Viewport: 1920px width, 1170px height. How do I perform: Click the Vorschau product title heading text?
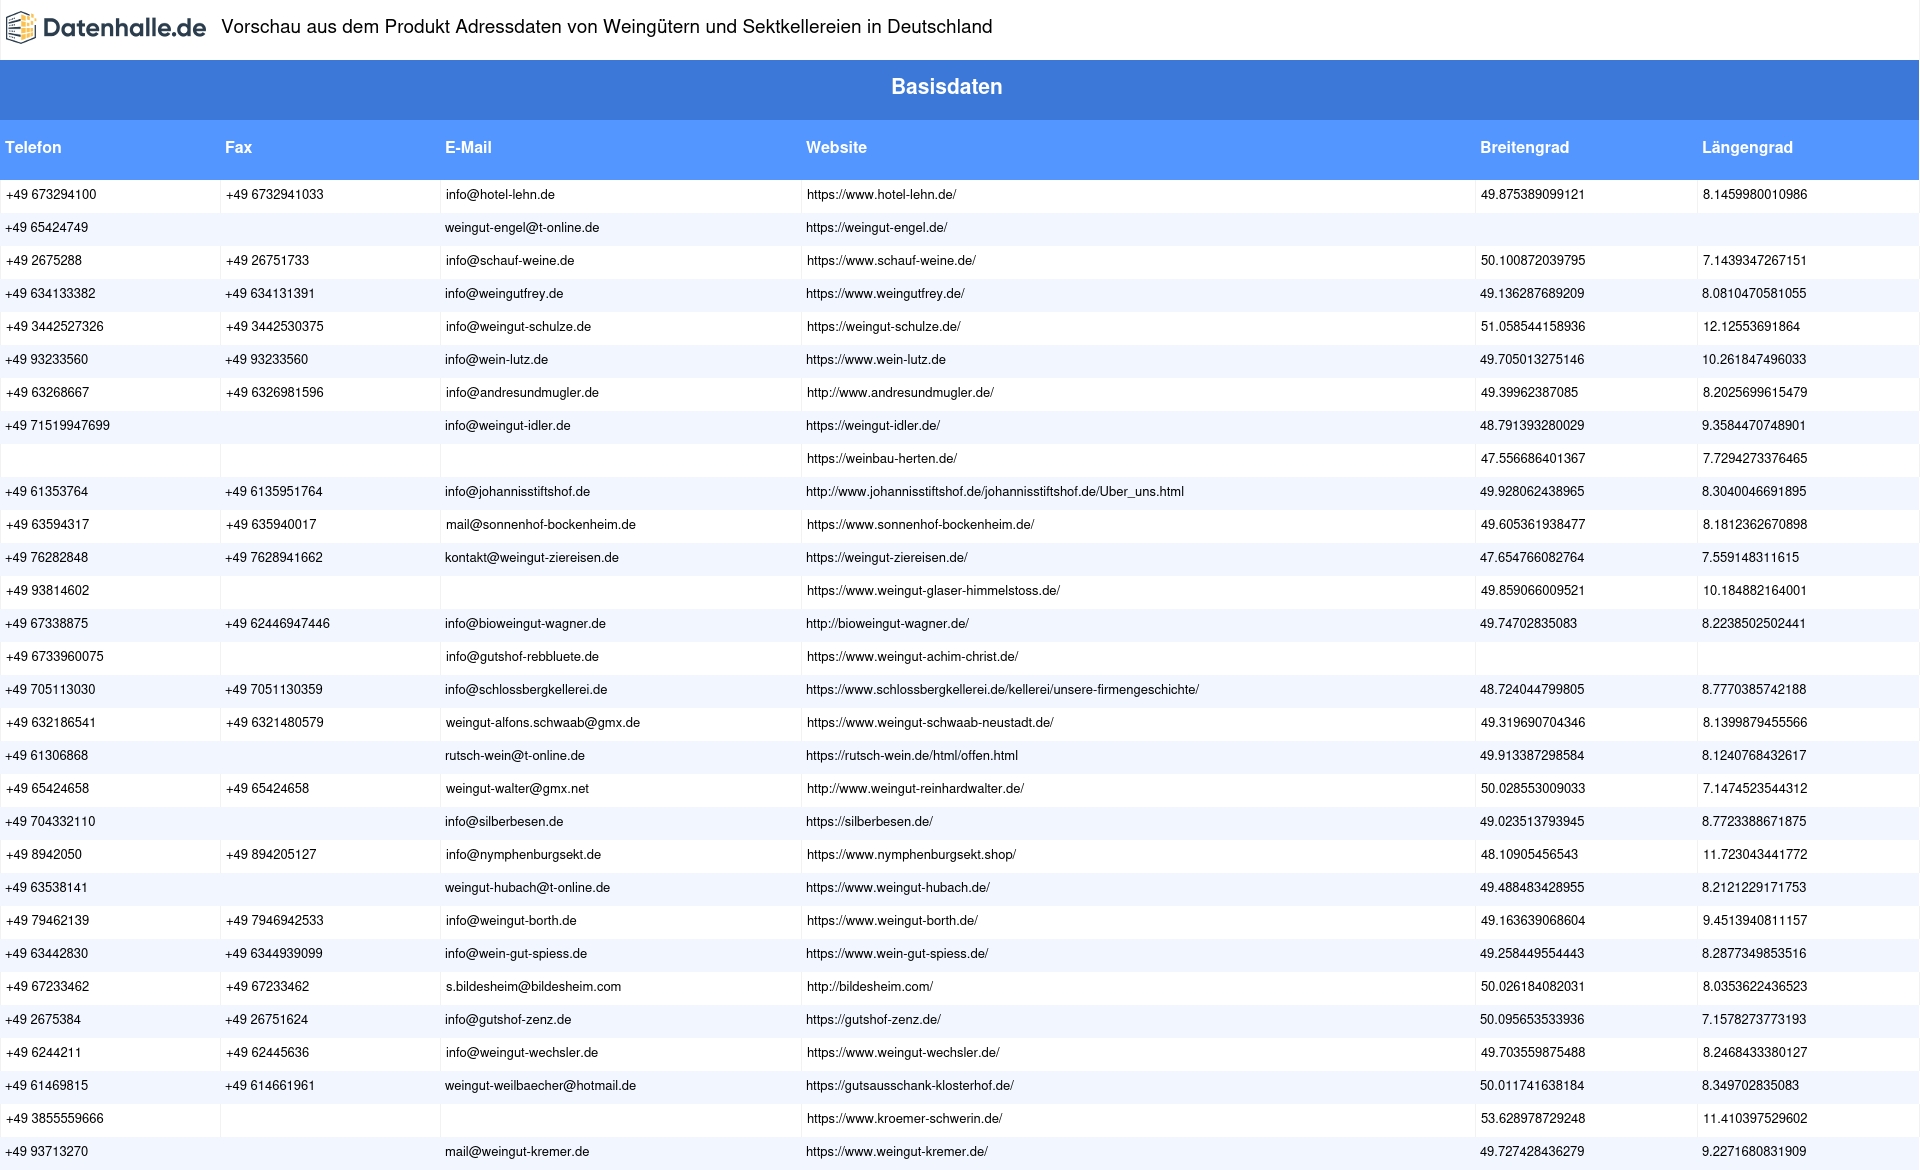[x=607, y=27]
